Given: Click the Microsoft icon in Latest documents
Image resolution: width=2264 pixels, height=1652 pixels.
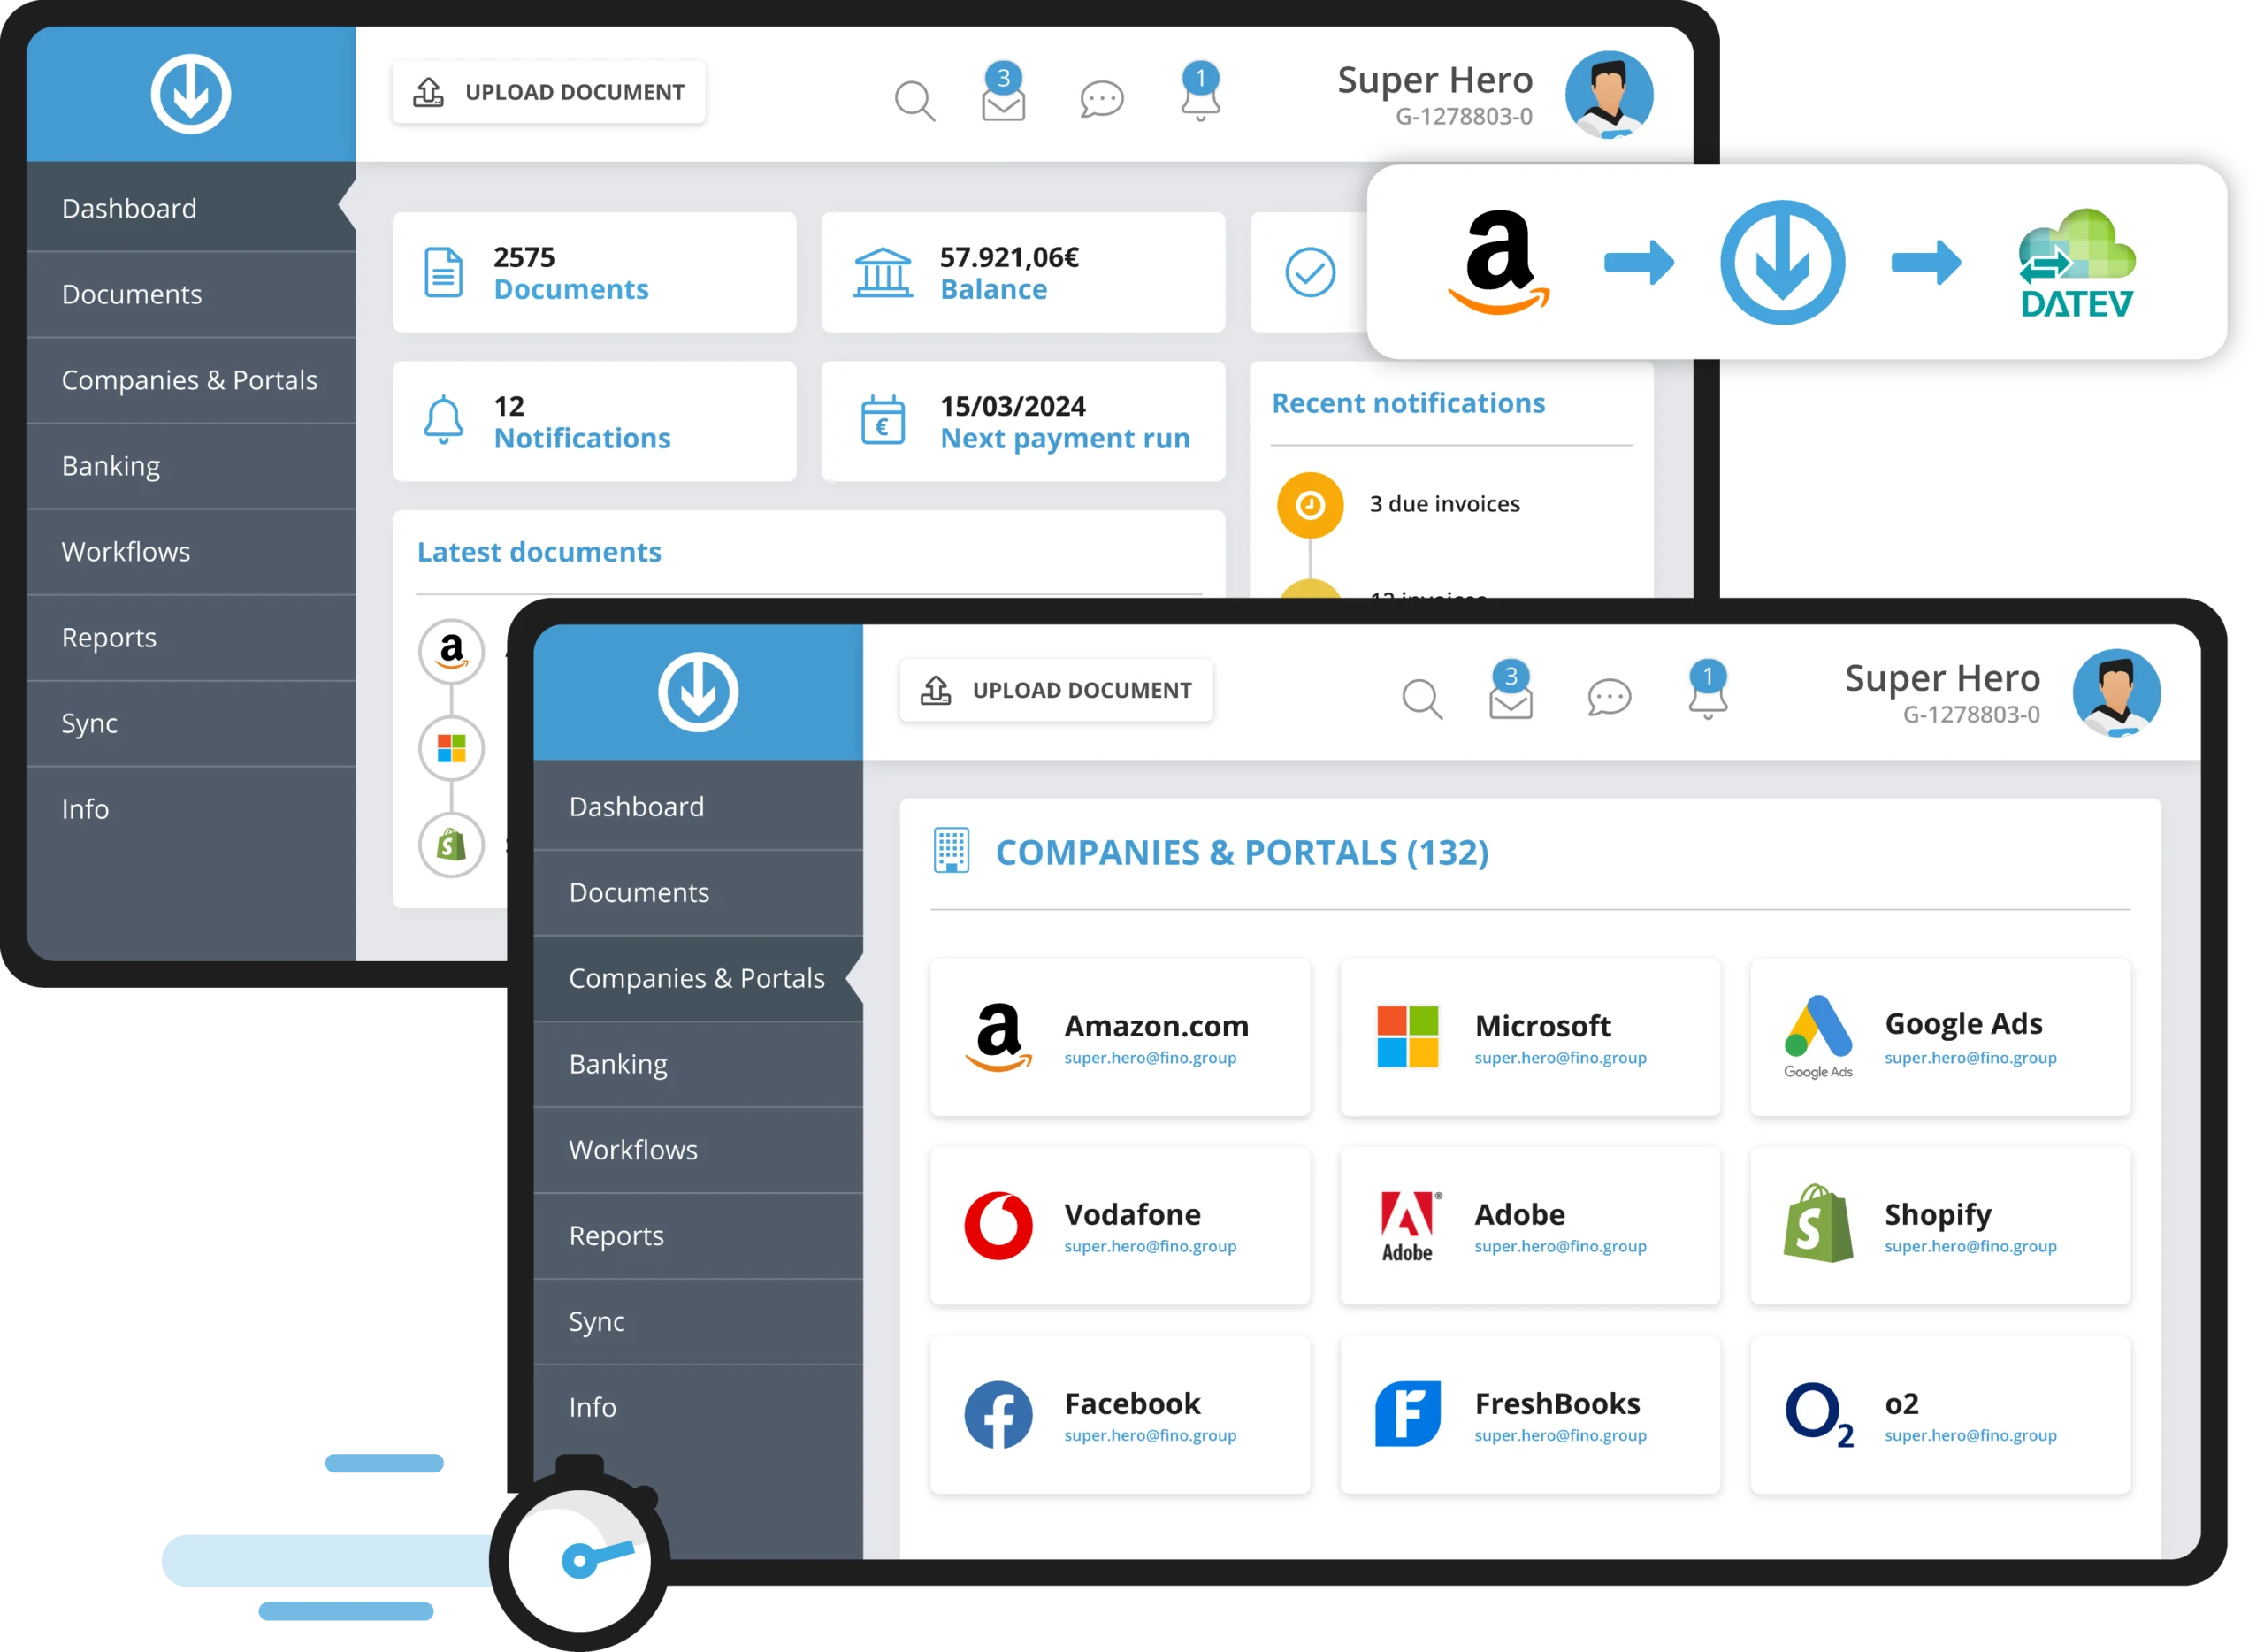Looking at the screenshot, I should pyautogui.click(x=451, y=748).
